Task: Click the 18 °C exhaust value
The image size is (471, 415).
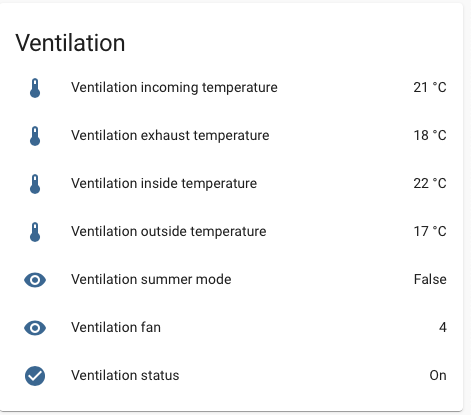Action: tap(430, 136)
